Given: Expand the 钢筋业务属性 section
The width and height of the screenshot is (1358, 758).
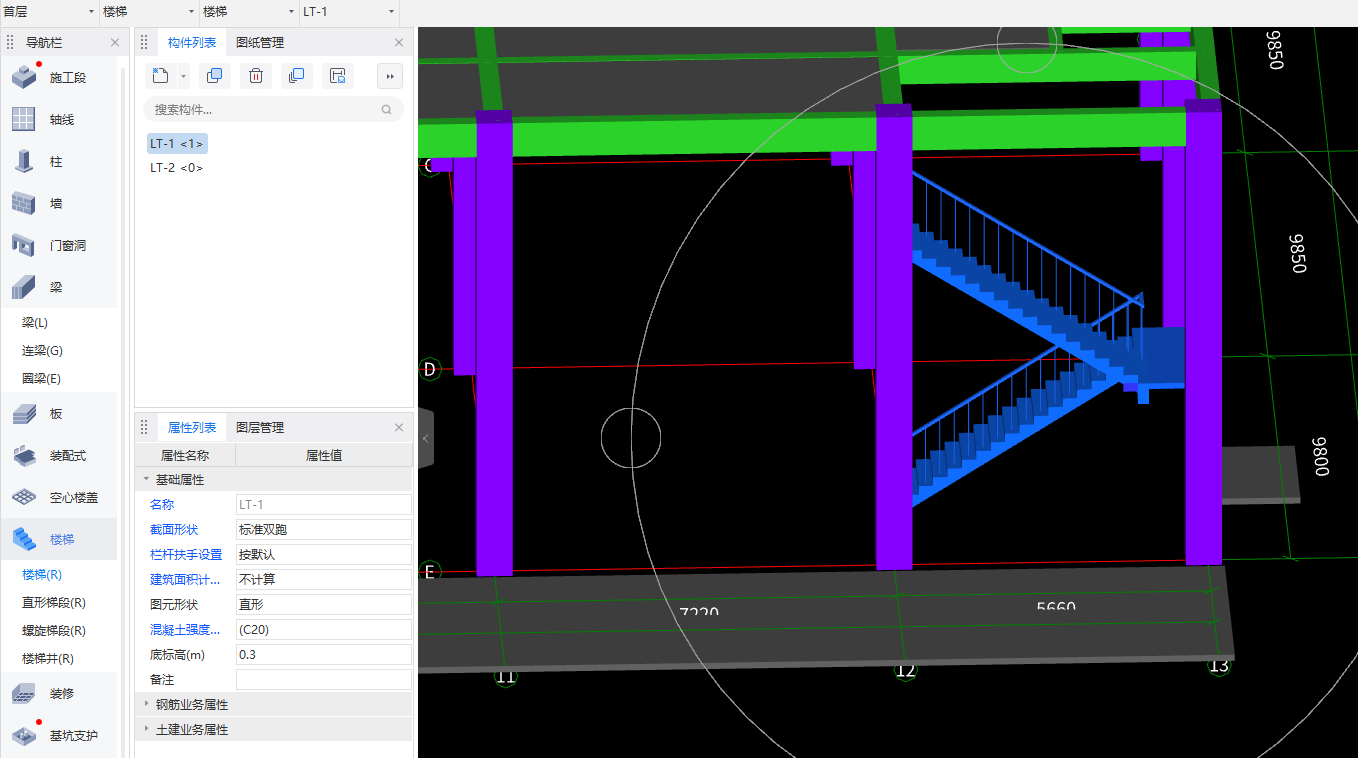Looking at the screenshot, I should coord(147,704).
